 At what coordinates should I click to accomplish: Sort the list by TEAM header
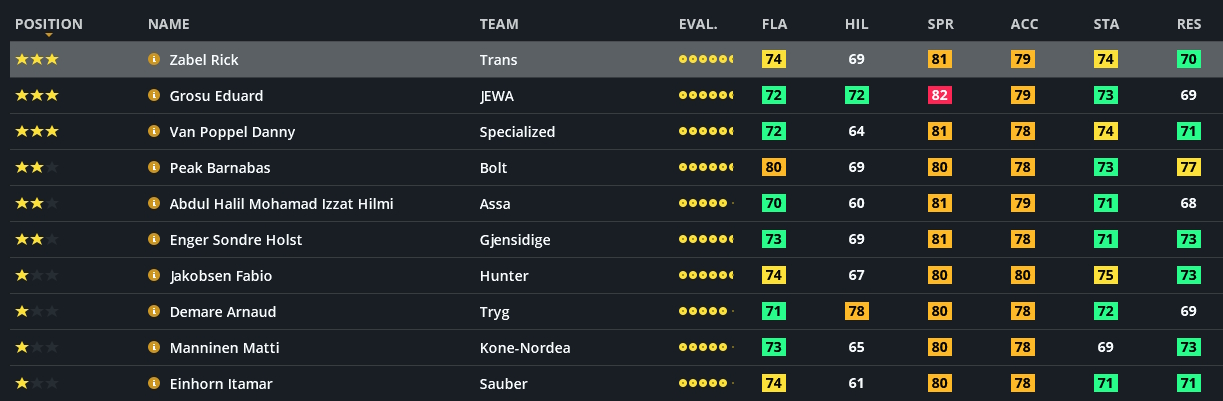(499, 24)
